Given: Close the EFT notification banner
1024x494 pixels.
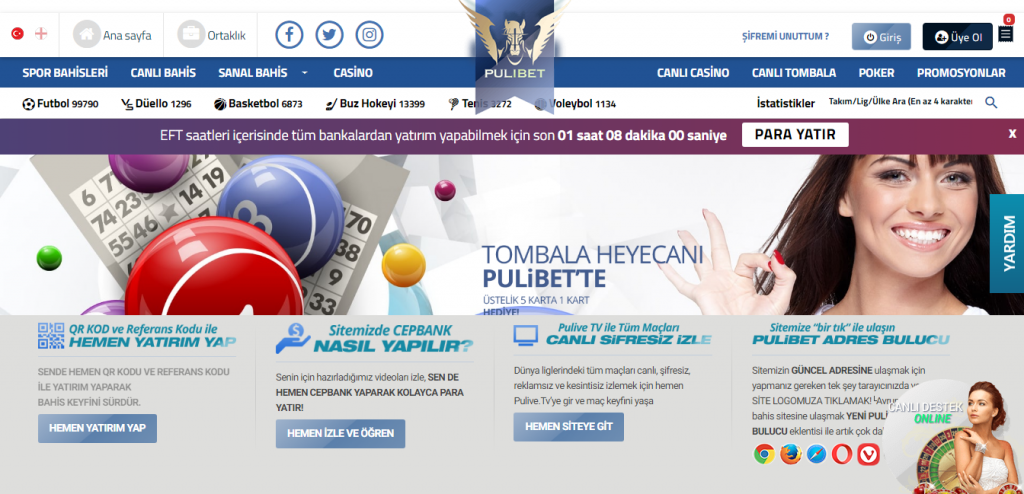Looking at the screenshot, I should pos(1012,134).
